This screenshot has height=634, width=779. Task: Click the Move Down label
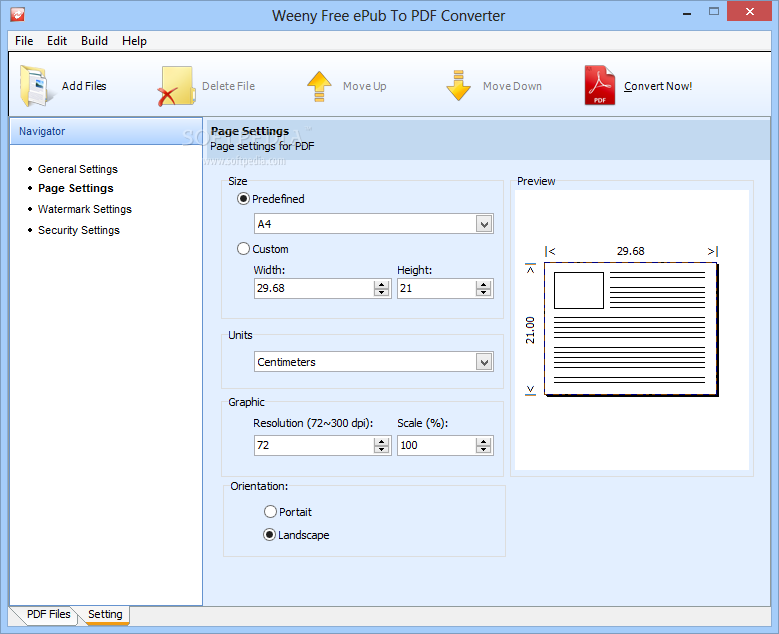(512, 86)
